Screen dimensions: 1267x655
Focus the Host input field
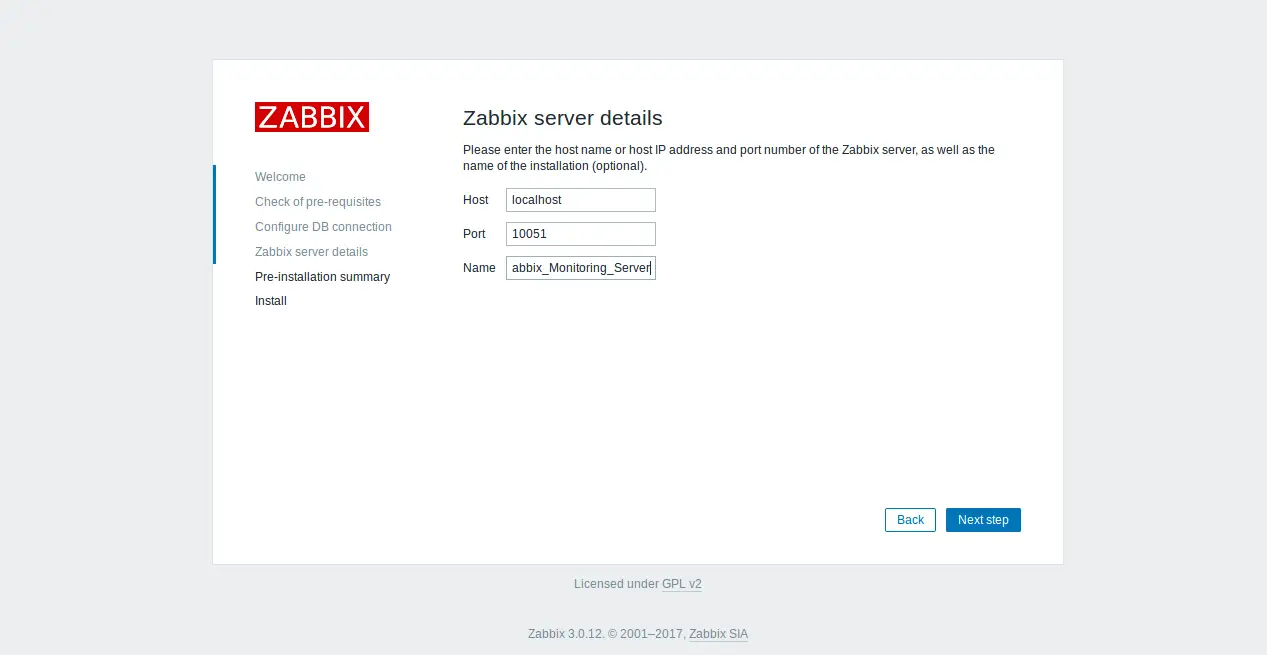coord(581,200)
